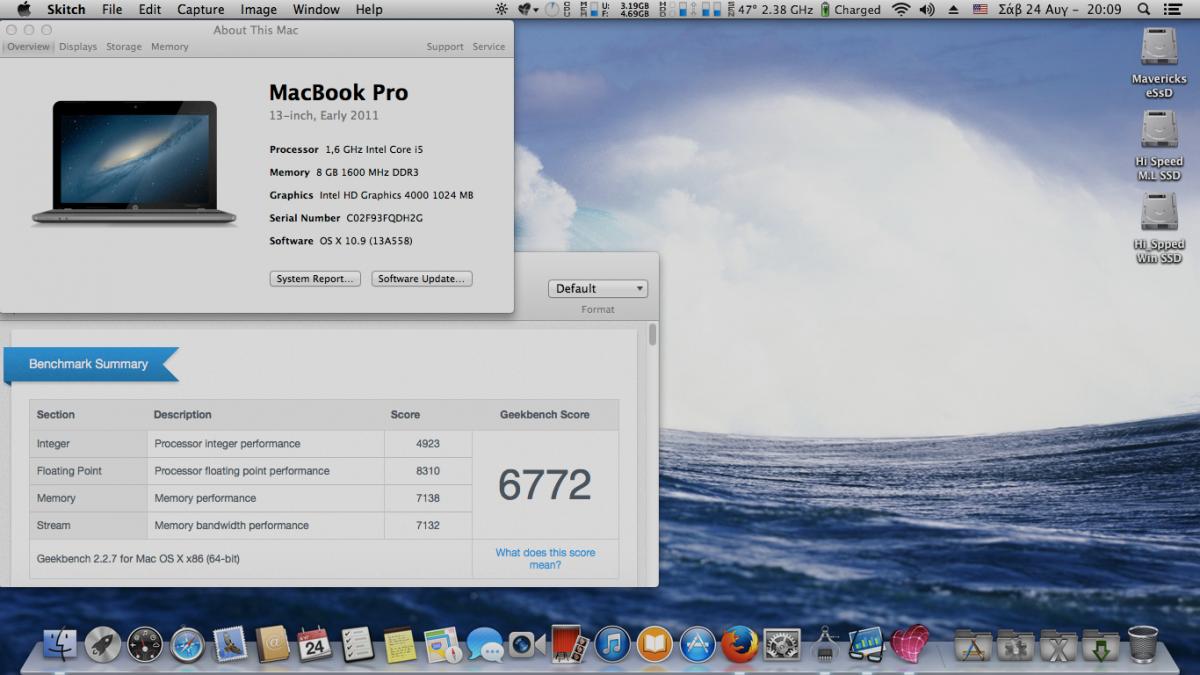Open Contacts address book in dock
The height and width of the screenshot is (675, 1200).
pos(272,645)
